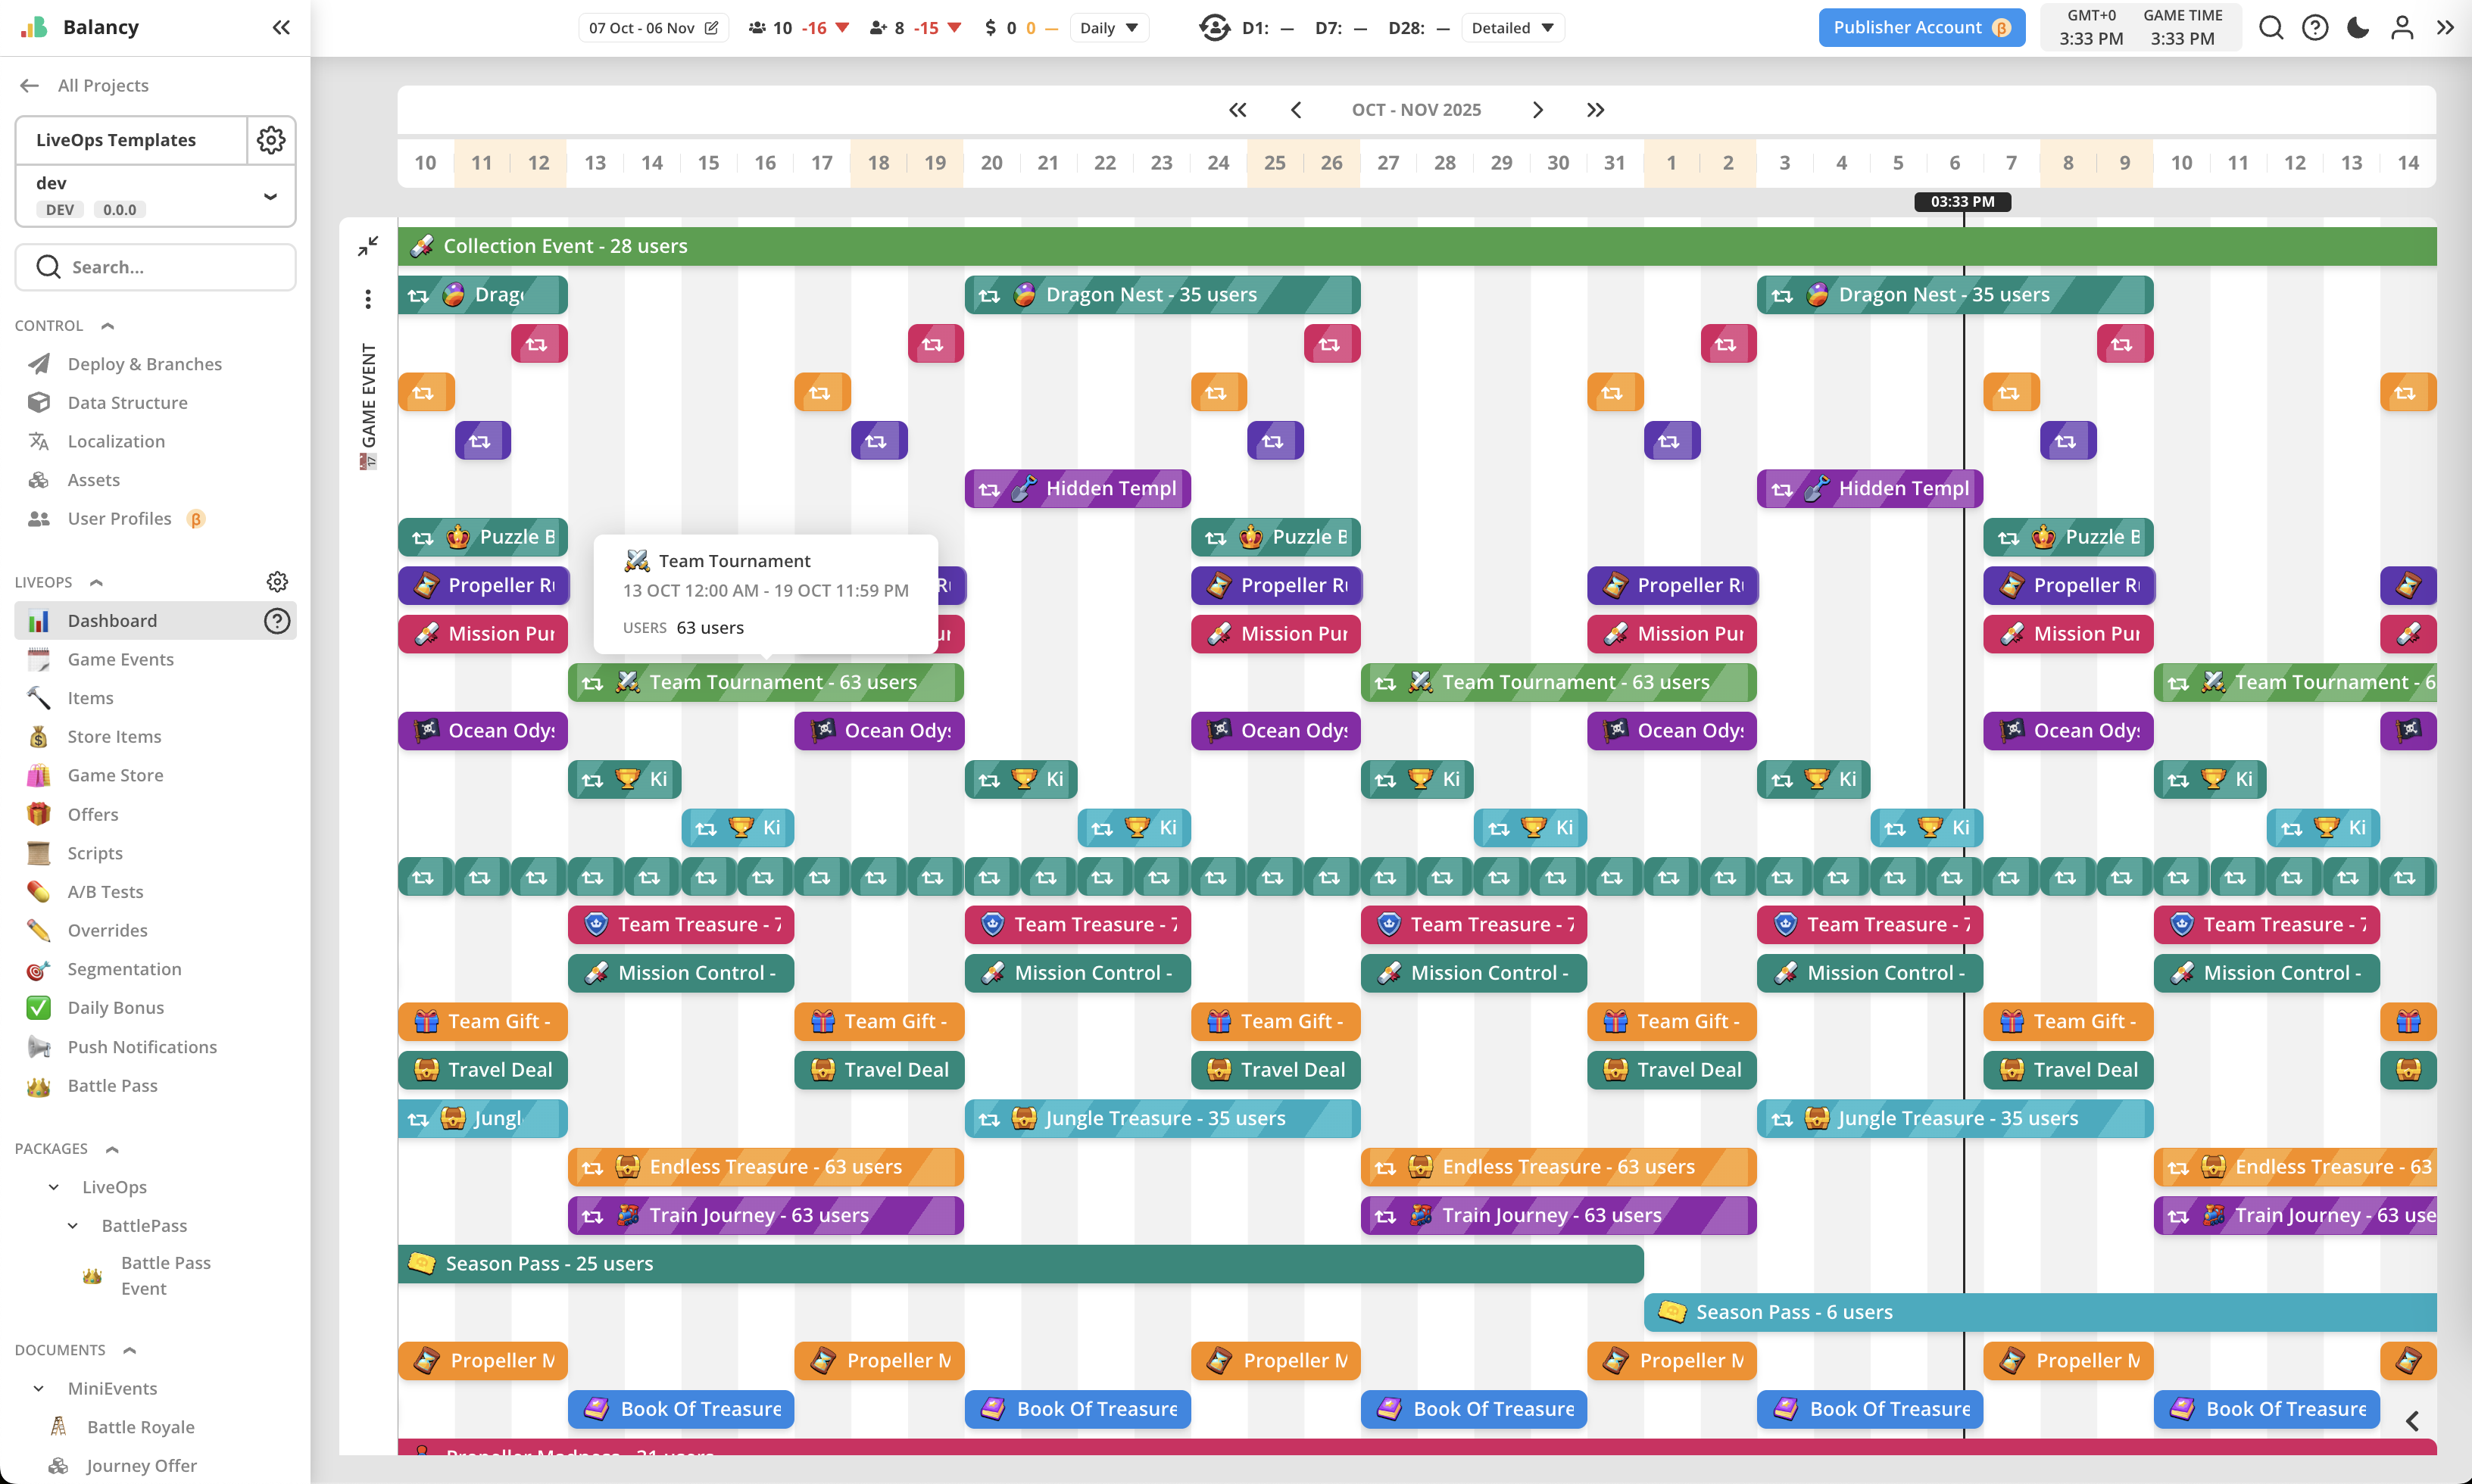
Task: Open the Daily interval dropdown
Action: tap(1108, 28)
